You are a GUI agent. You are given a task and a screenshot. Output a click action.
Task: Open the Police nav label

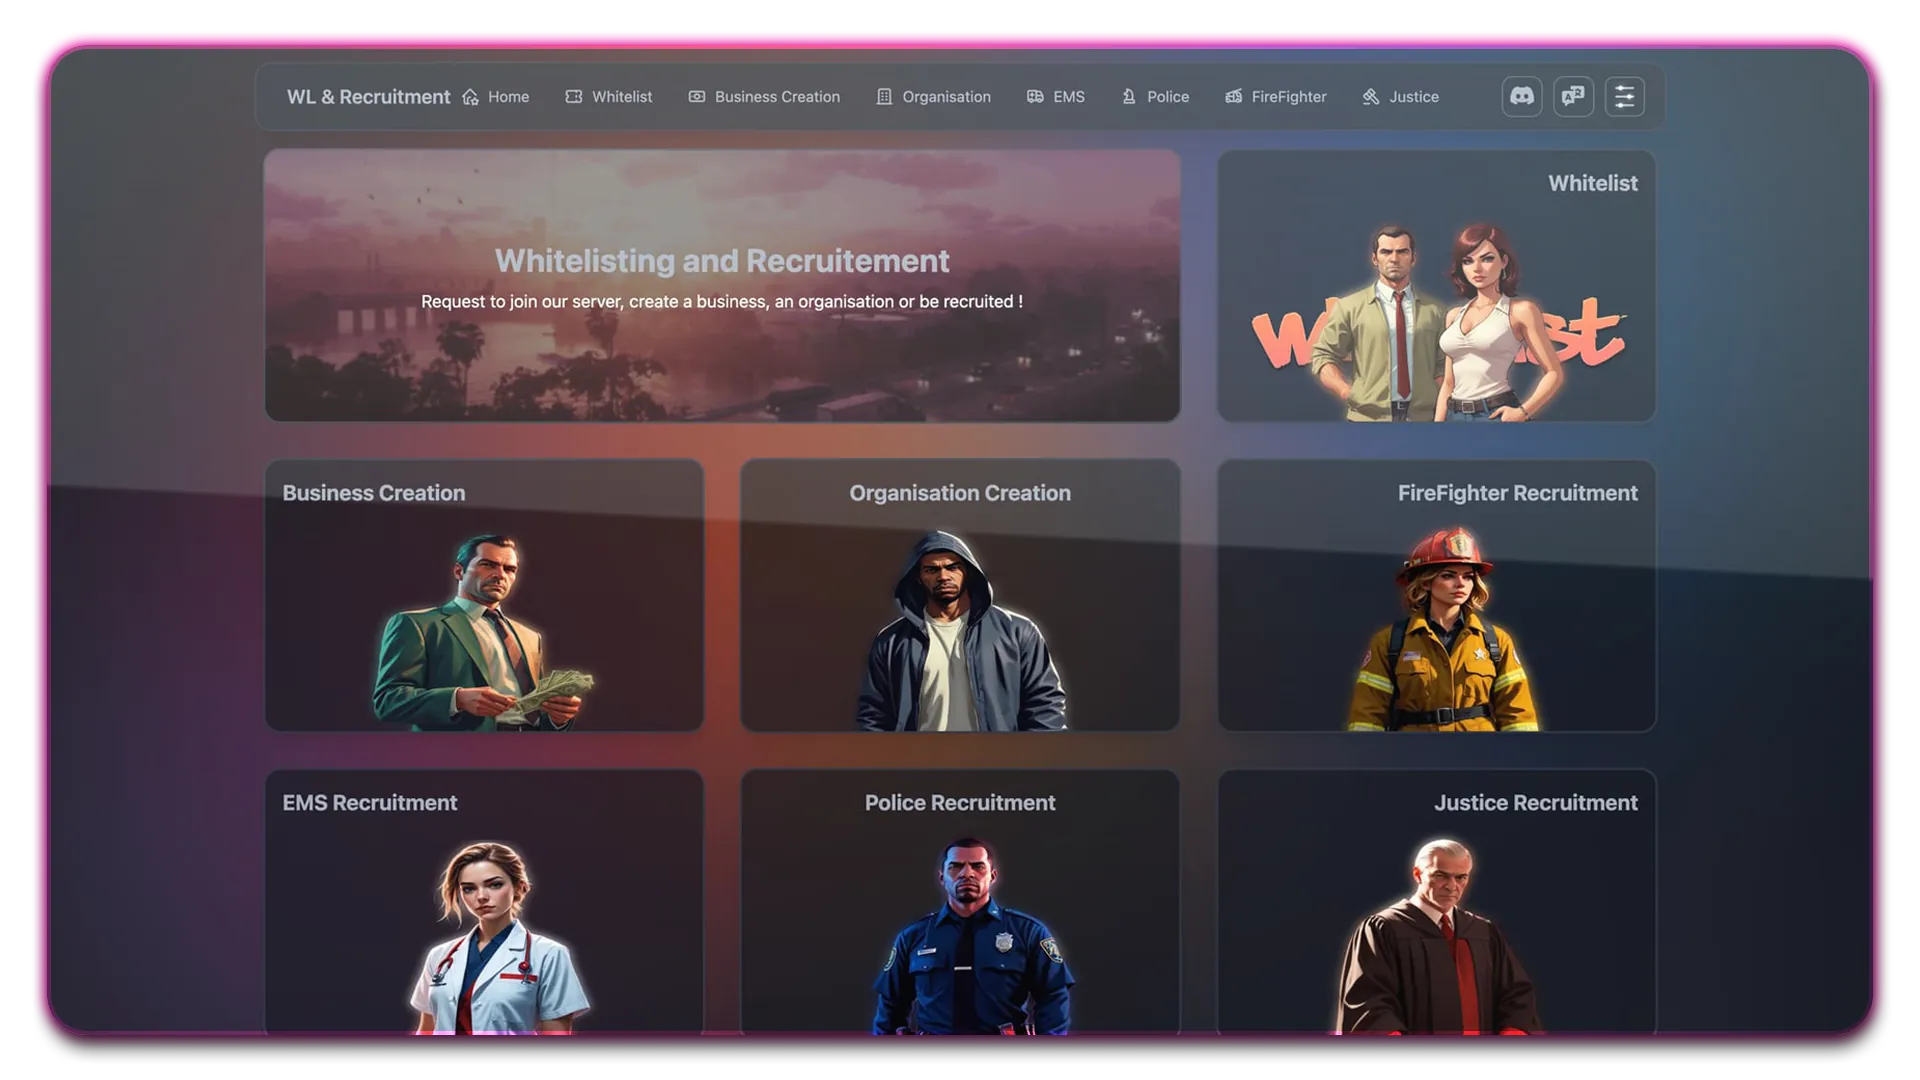[1168, 97]
